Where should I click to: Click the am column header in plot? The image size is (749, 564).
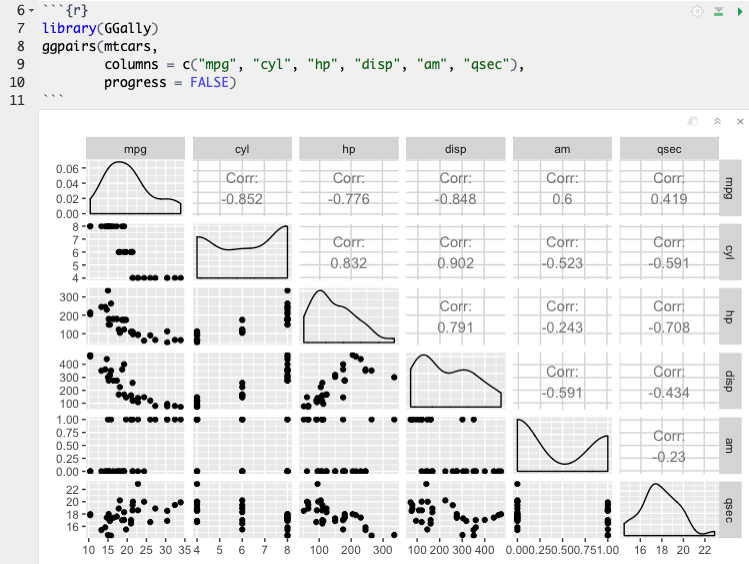pyautogui.click(x=562, y=149)
